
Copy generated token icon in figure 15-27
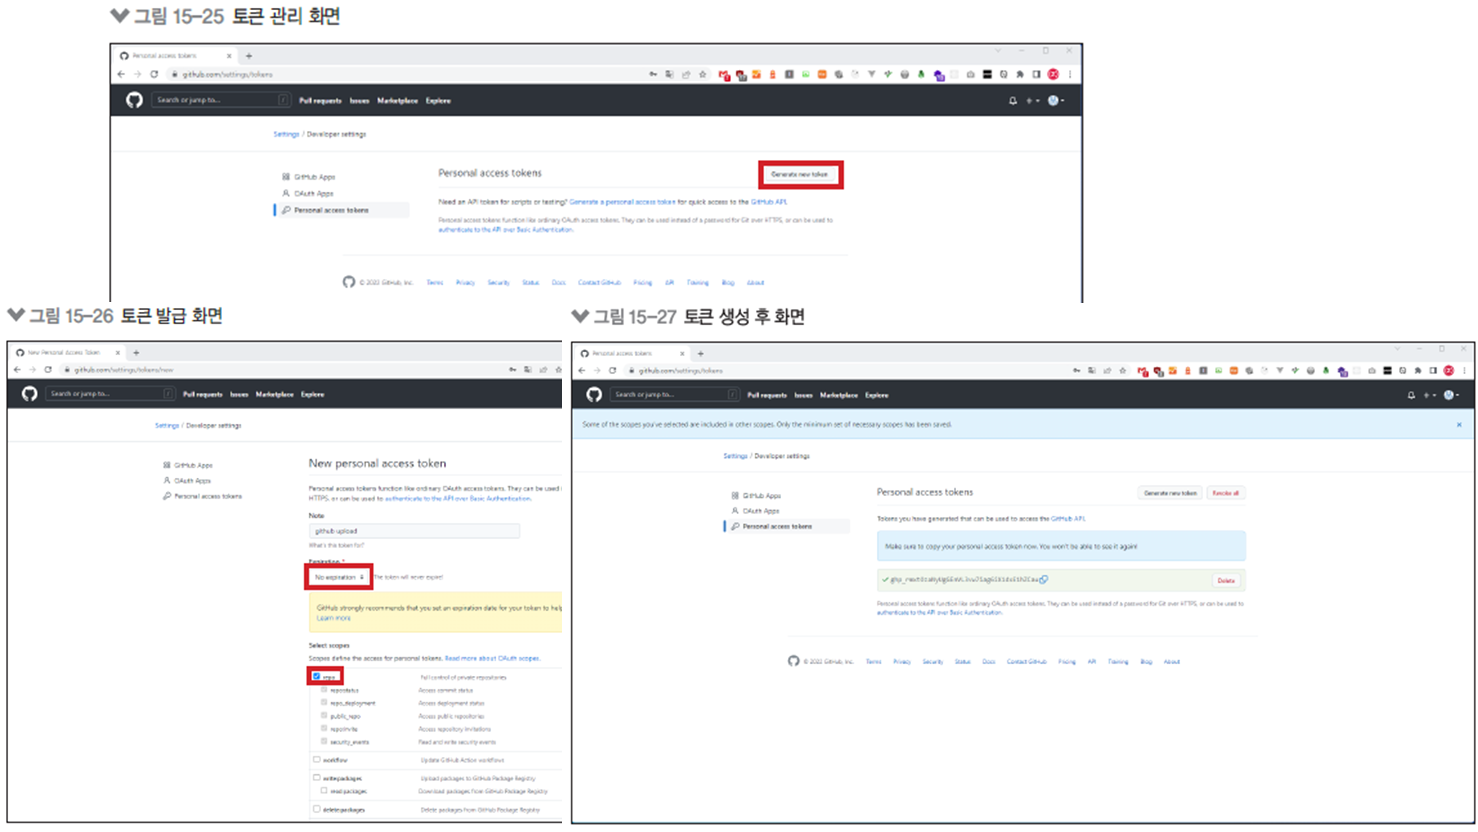(1044, 579)
